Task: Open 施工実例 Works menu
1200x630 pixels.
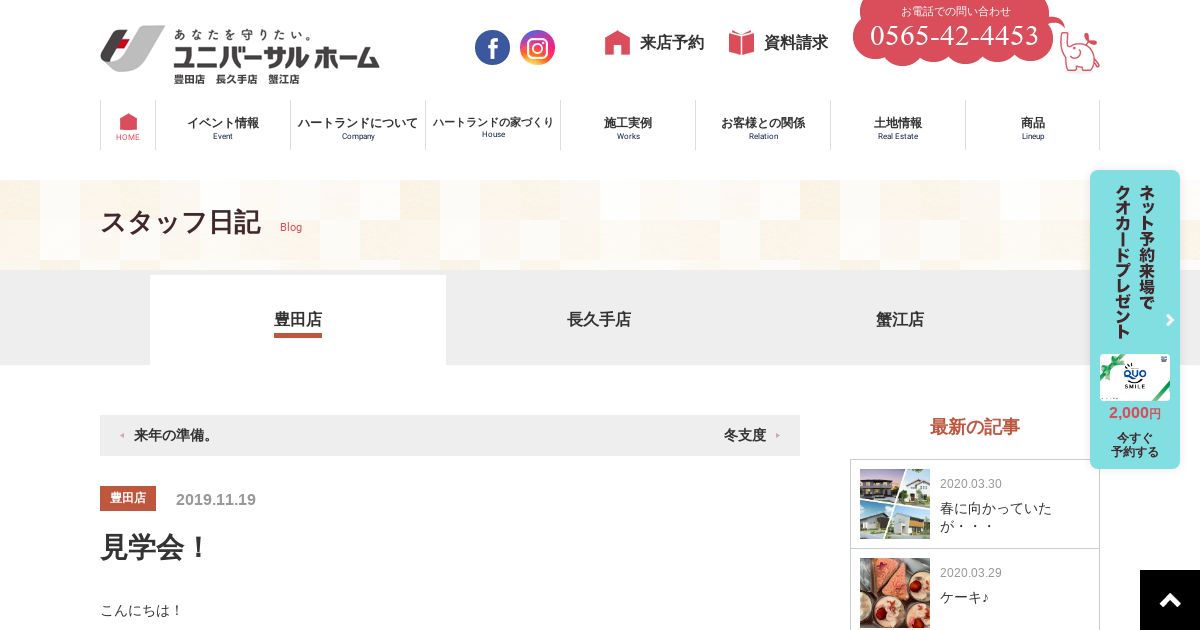Action: click(x=628, y=125)
